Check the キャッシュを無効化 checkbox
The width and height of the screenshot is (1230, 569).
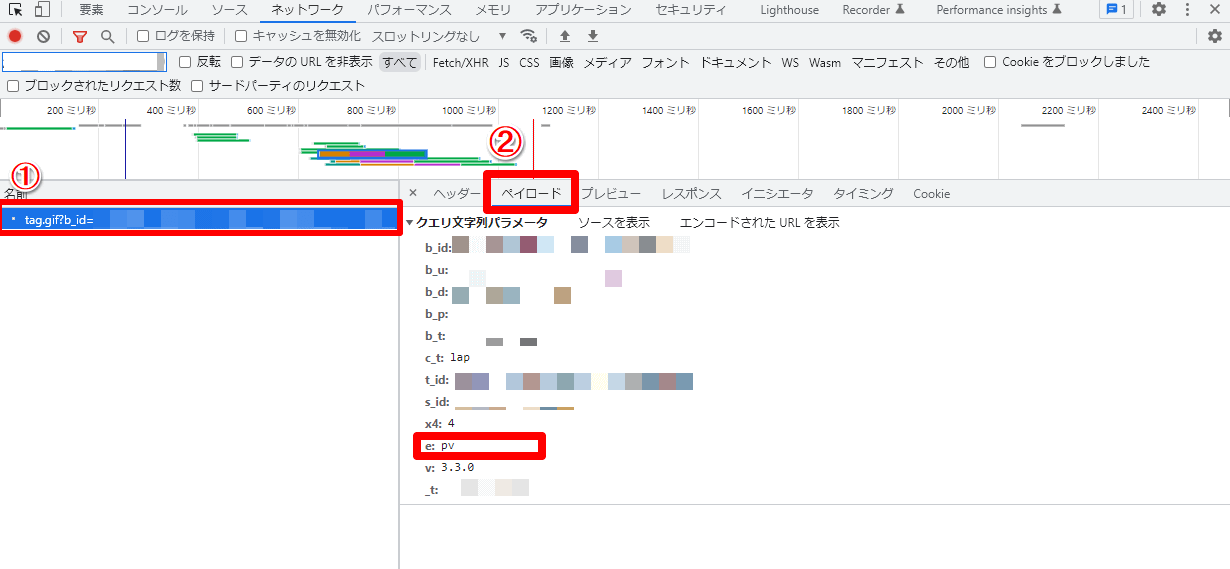pos(241,36)
